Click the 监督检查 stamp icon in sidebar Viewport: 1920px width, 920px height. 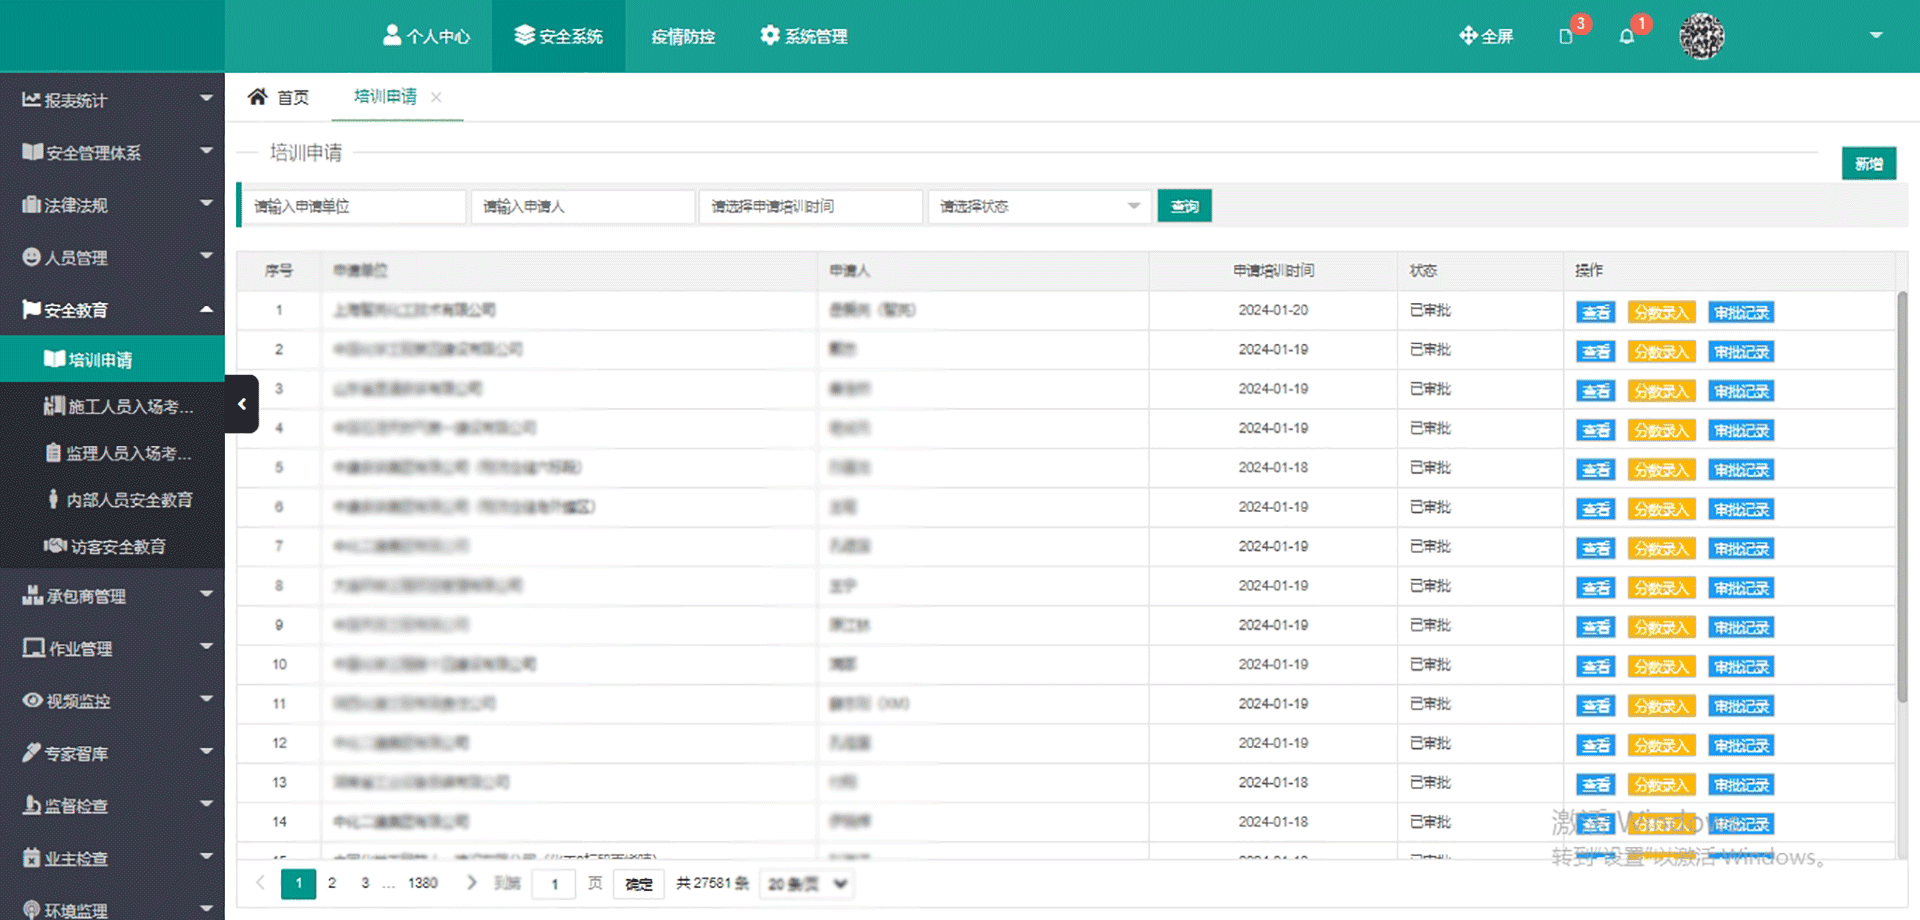(x=32, y=805)
